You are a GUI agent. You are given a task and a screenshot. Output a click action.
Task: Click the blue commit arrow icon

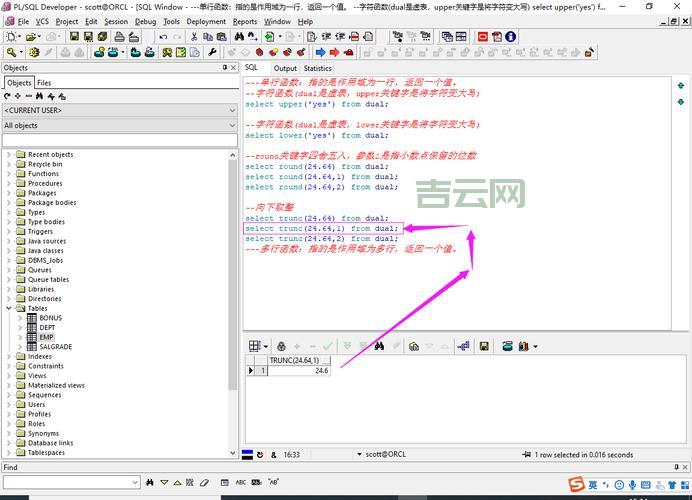(320, 52)
